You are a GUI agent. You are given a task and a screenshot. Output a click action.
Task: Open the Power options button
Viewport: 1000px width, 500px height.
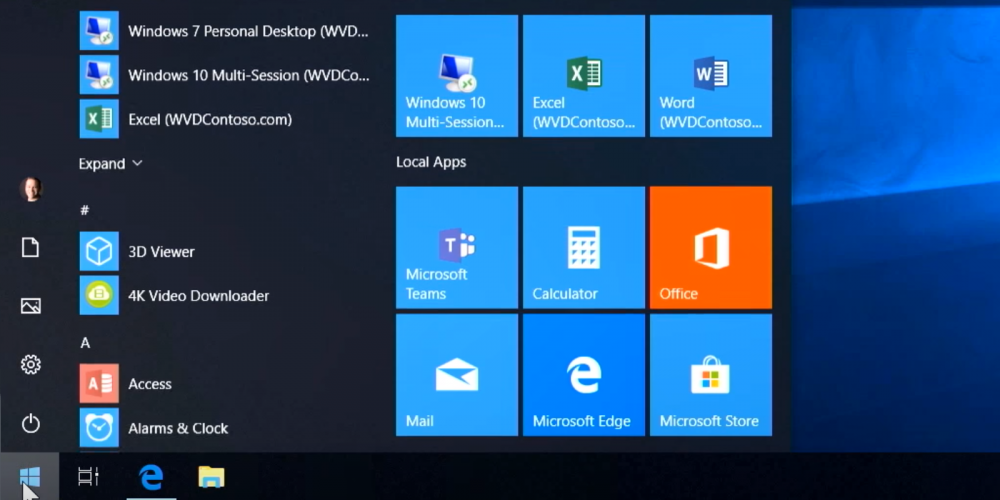click(31, 423)
